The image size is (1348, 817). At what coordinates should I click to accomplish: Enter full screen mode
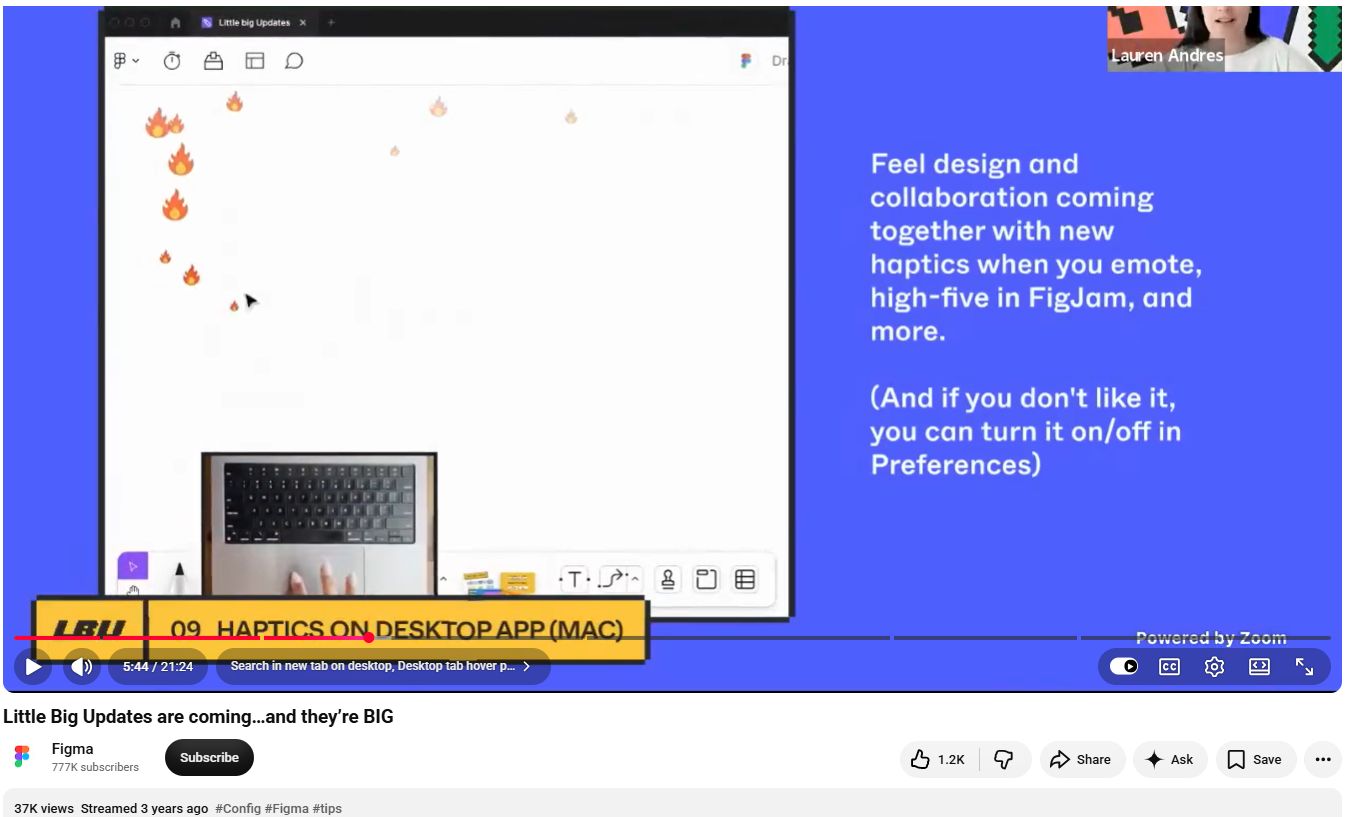1305,666
